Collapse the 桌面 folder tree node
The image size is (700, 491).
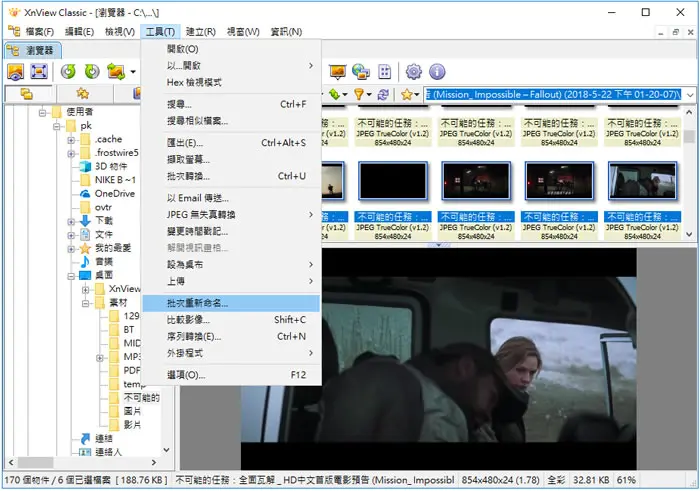click(x=71, y=276)
